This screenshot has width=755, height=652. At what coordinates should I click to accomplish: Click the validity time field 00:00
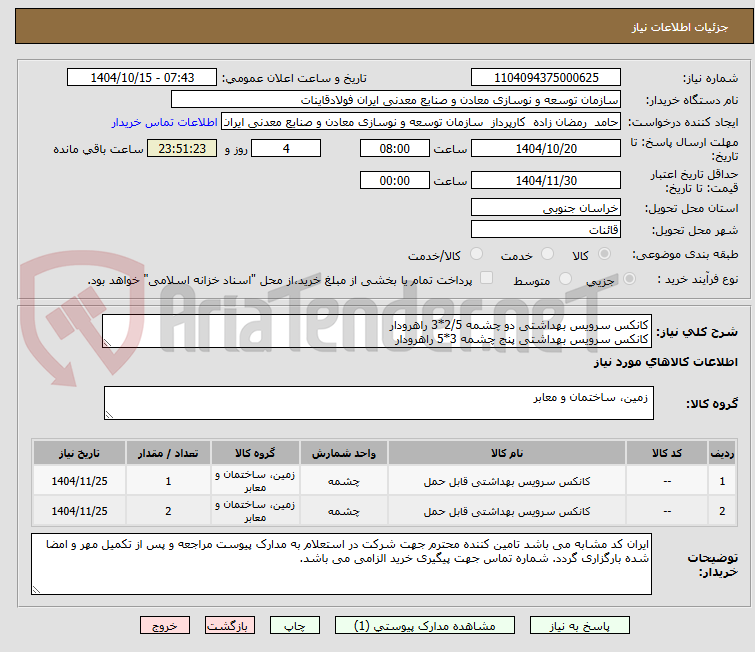pos(395,181)
